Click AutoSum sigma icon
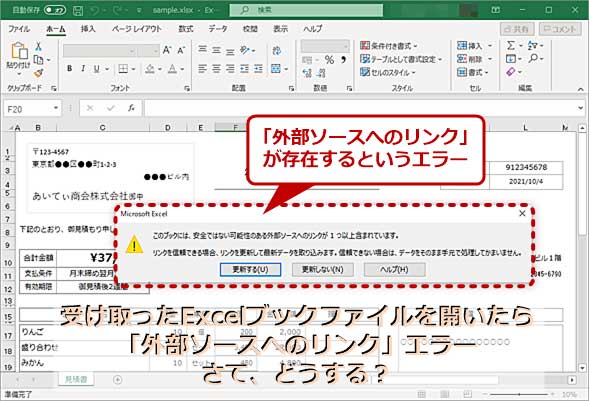The height and width of the screenshot is (401, 589). coord(511,46)
